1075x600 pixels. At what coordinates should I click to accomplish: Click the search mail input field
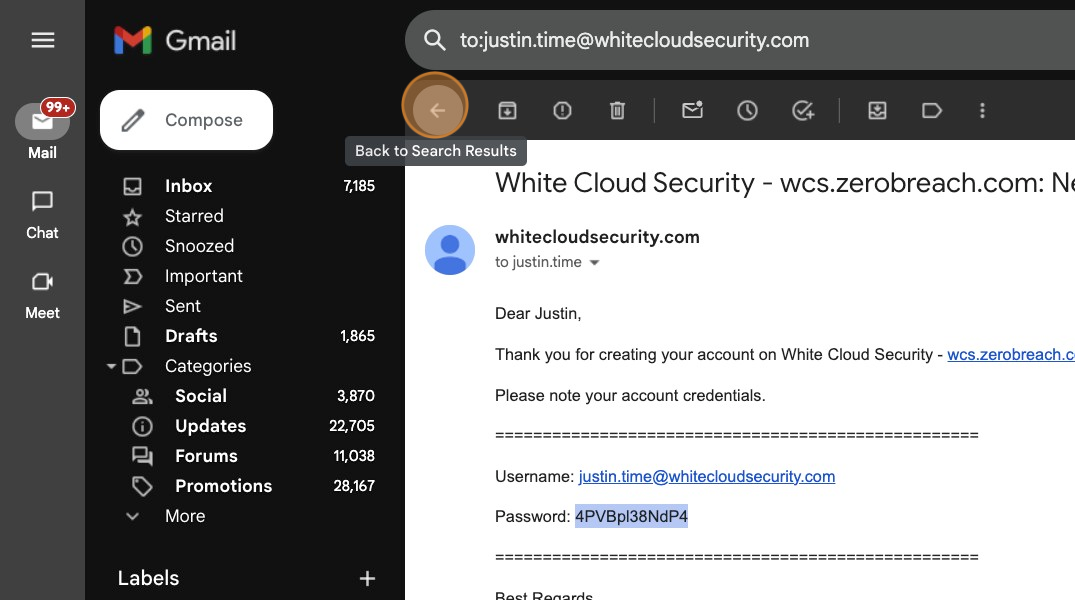pyautogui.click(x=740, y=40)
